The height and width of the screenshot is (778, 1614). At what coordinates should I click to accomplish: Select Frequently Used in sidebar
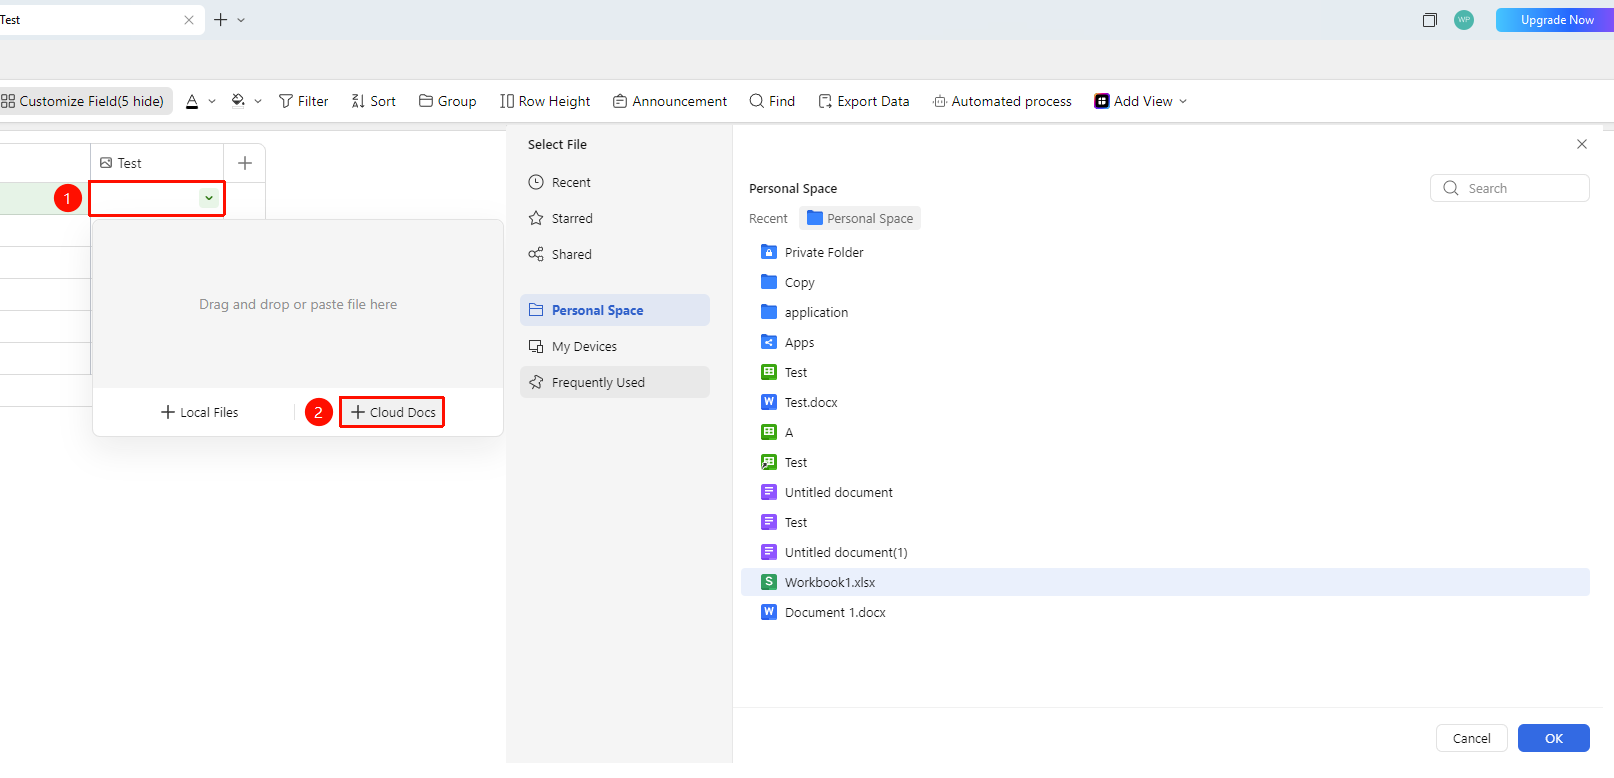click(615, 382)
